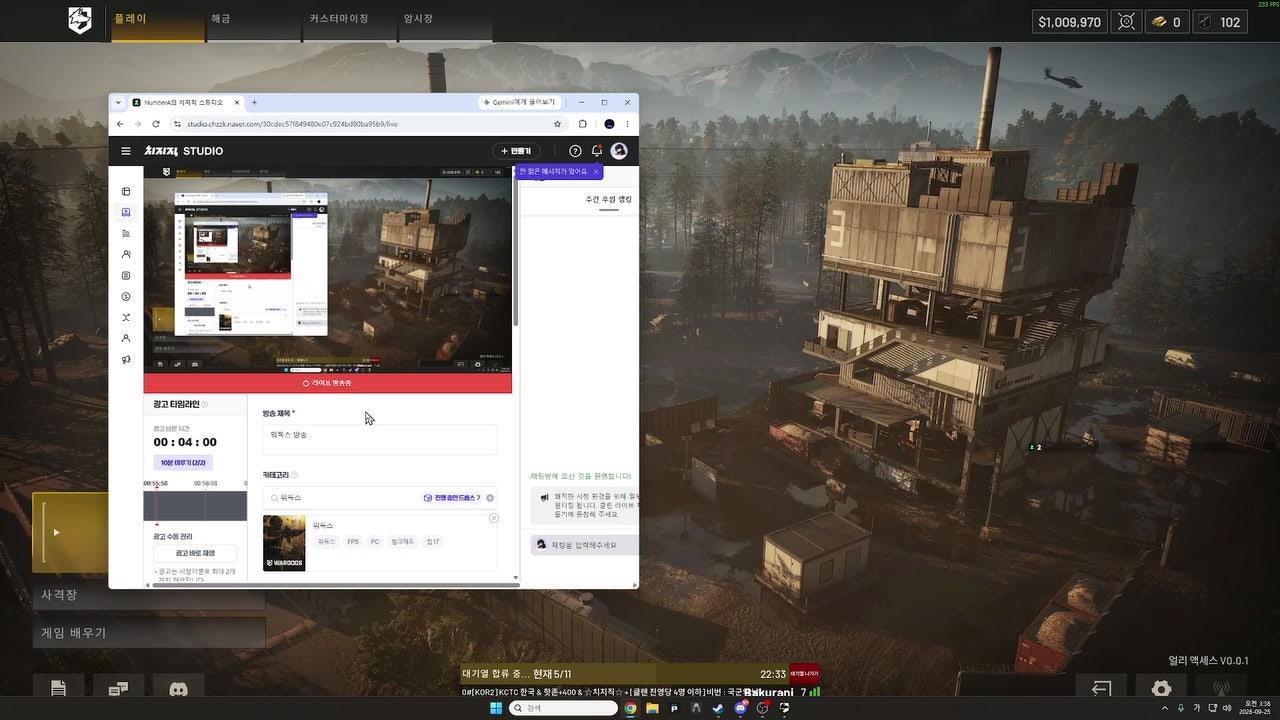Open a new Chrome tab

254,102
